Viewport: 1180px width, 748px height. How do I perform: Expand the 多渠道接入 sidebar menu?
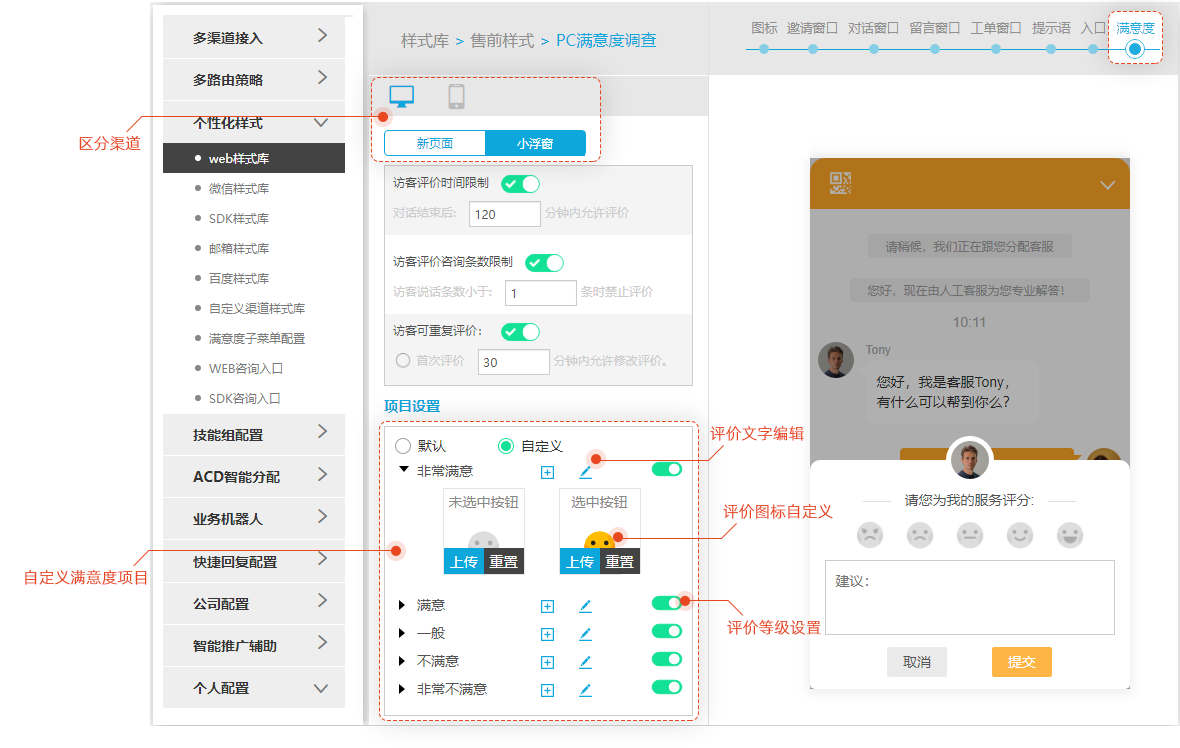(254, 37)
